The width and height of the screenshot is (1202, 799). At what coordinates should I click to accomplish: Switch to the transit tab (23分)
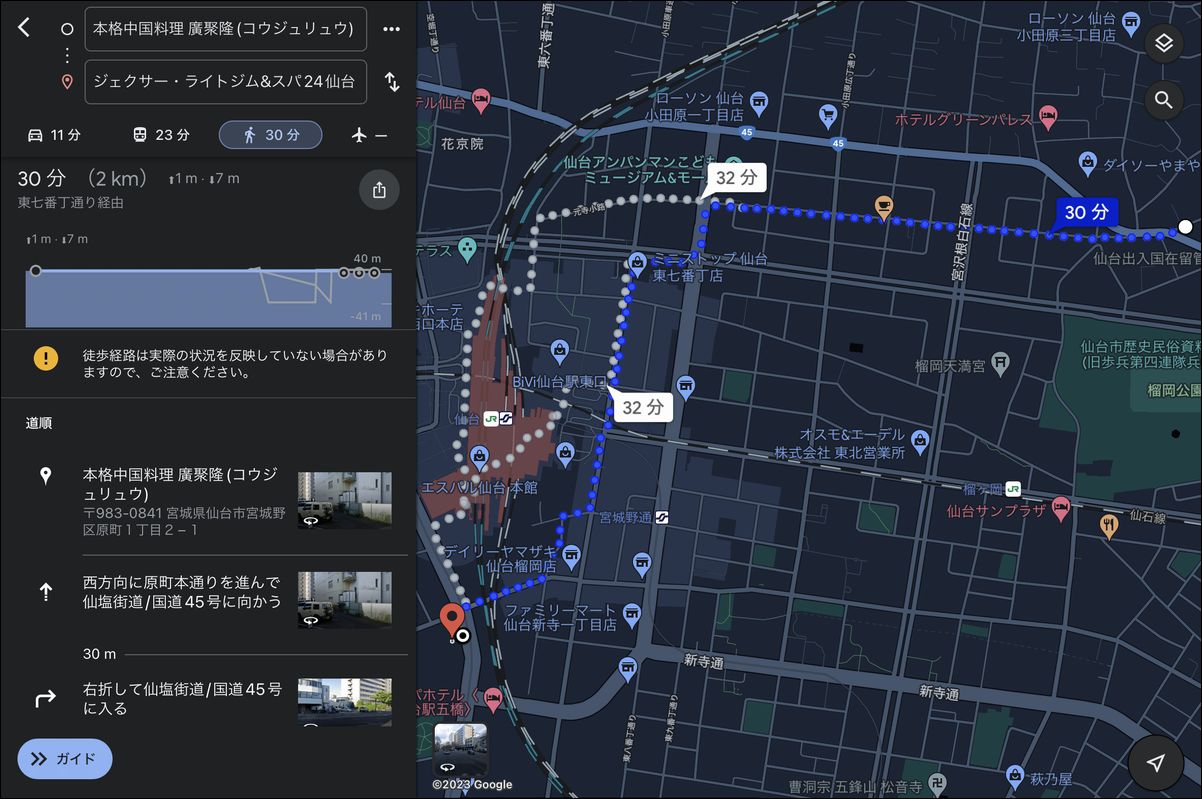coord(161,135)
